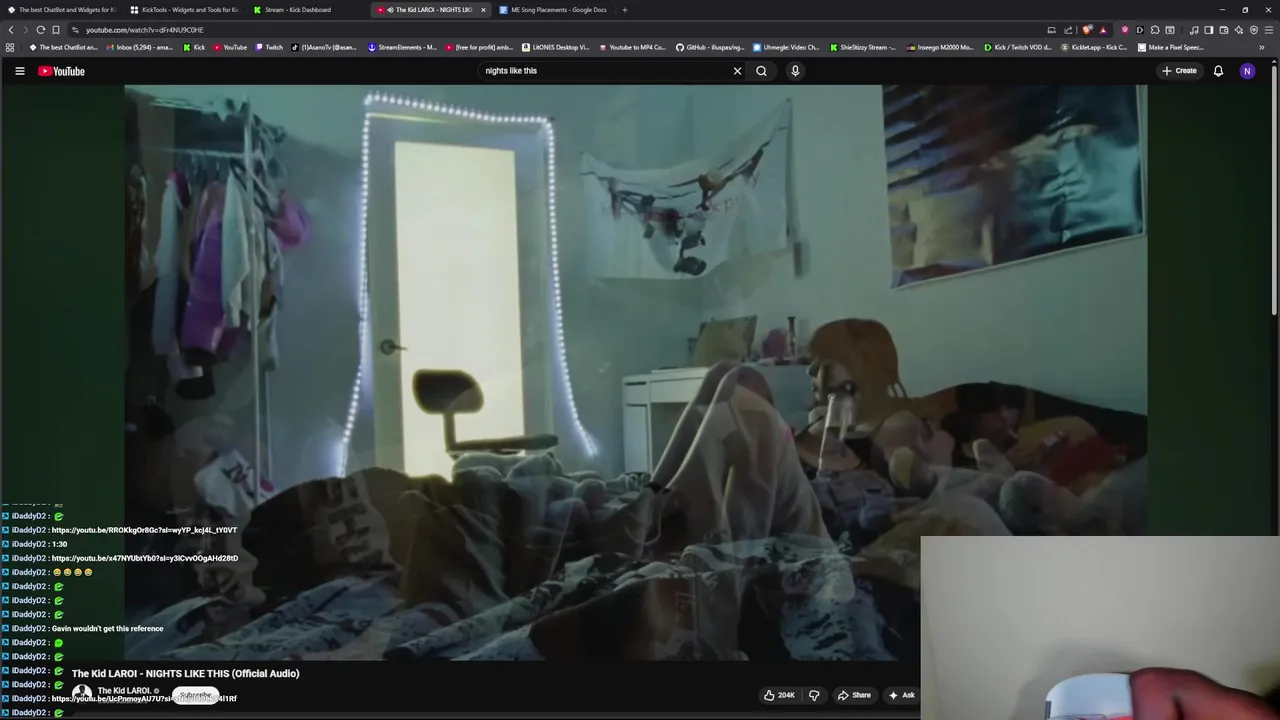The width and height of the screenshot is (1280, 720).
Task: Subscribe to The Kid LAROI channel
Action: click(196, 695)
